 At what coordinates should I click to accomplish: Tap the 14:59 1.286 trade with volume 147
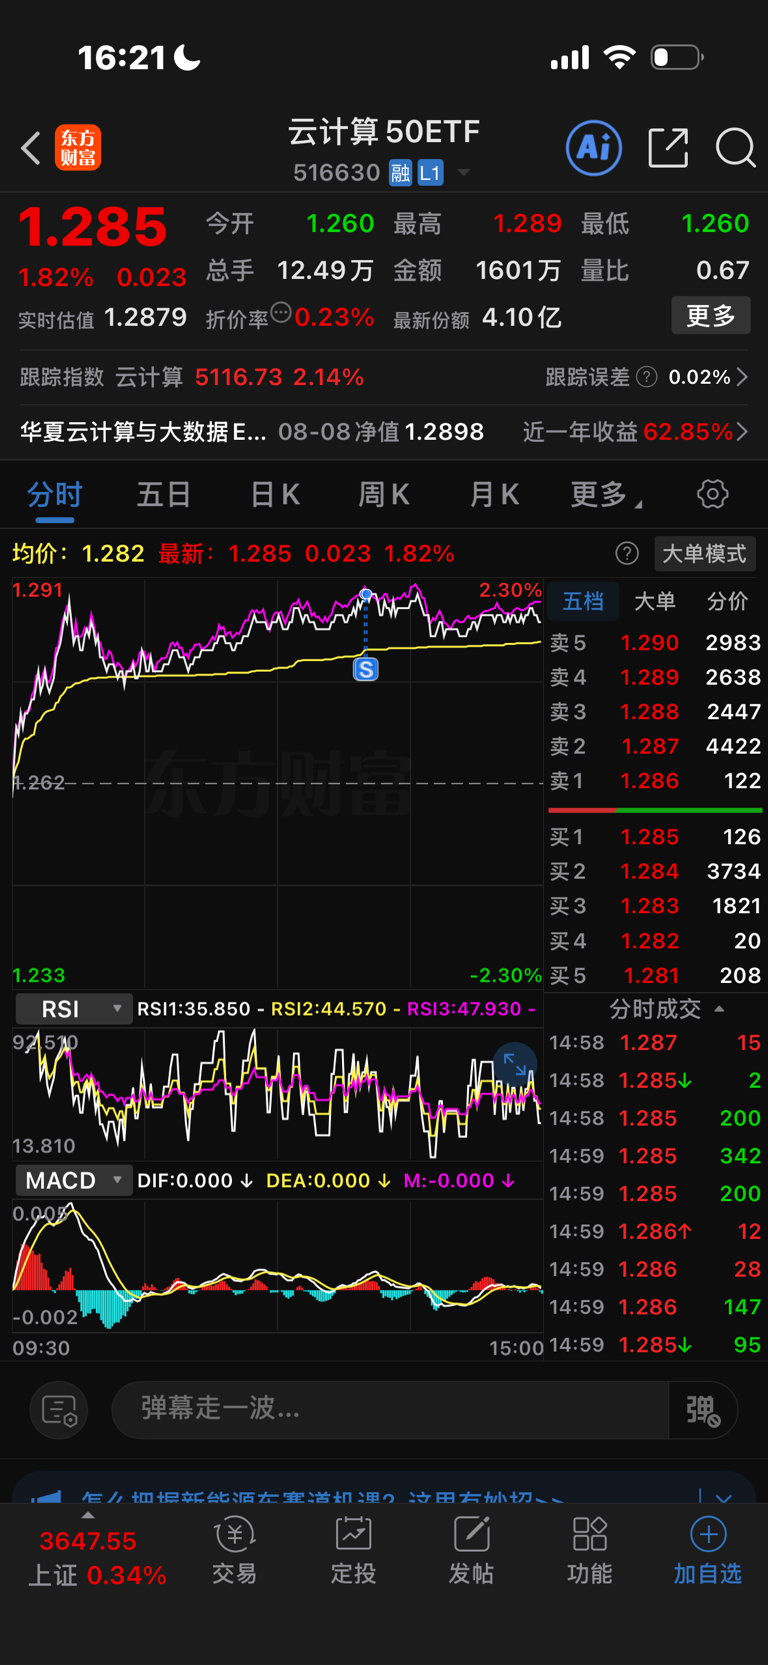[655, 1307]
